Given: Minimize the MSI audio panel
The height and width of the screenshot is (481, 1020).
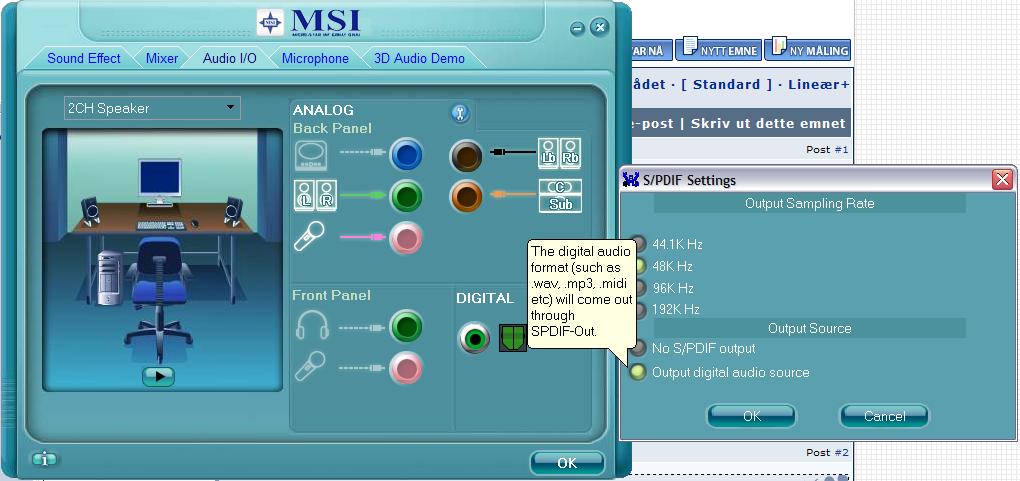Looking at the screenshot, I should (577, 29).
